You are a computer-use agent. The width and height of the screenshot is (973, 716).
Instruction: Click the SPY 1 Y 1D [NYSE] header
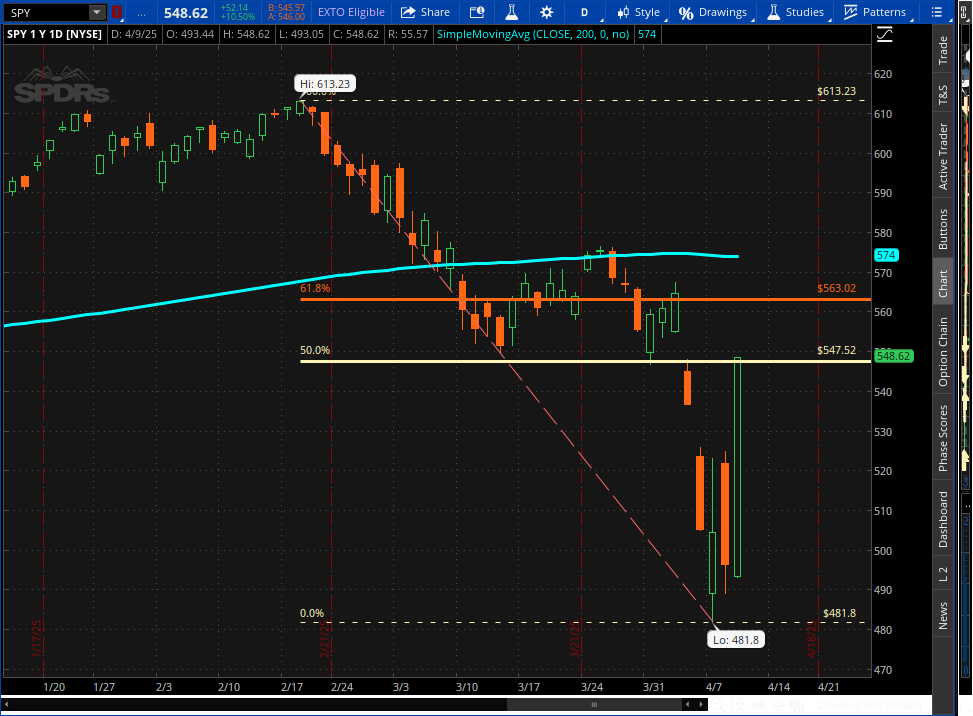click(x=54, y=35)
